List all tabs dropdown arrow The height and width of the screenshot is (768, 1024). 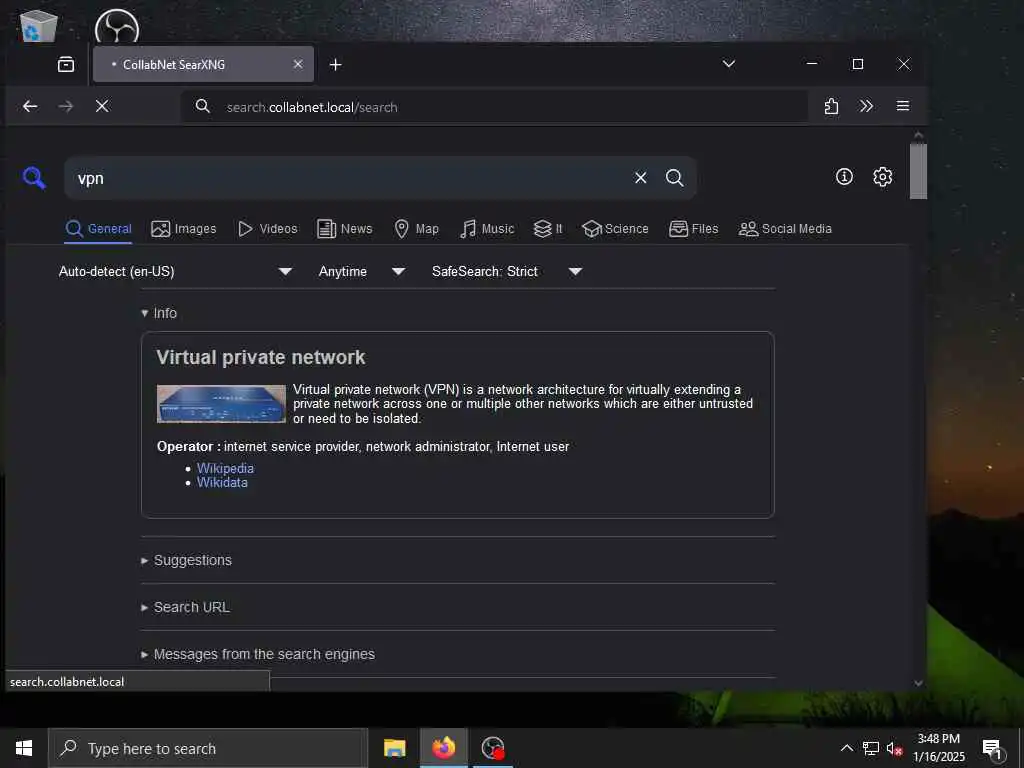tap(729, 64)
